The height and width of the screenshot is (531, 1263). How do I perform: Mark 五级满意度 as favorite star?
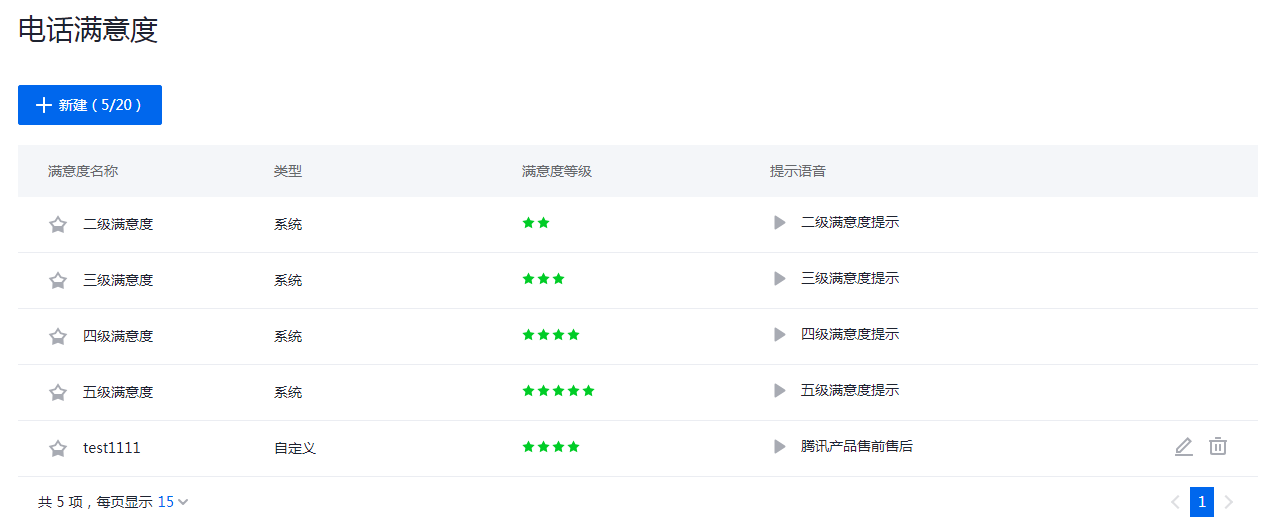(x=58, y=393)
